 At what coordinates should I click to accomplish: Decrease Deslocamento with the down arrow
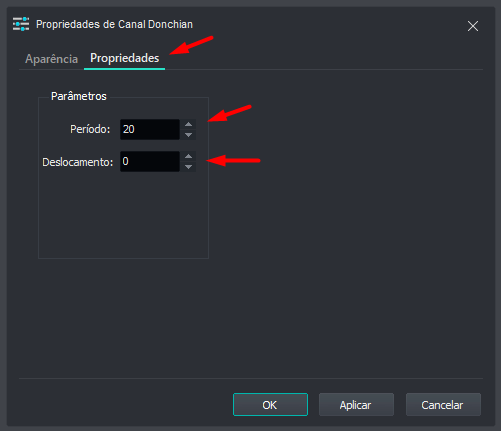click(x=188, y=167)
